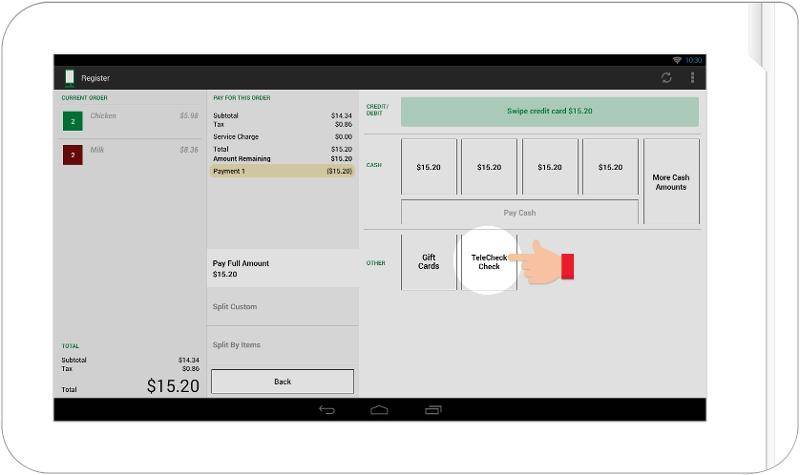Select Pay Full Amount $15.20 option
The image size is (800, 475).
coord(283,268)
